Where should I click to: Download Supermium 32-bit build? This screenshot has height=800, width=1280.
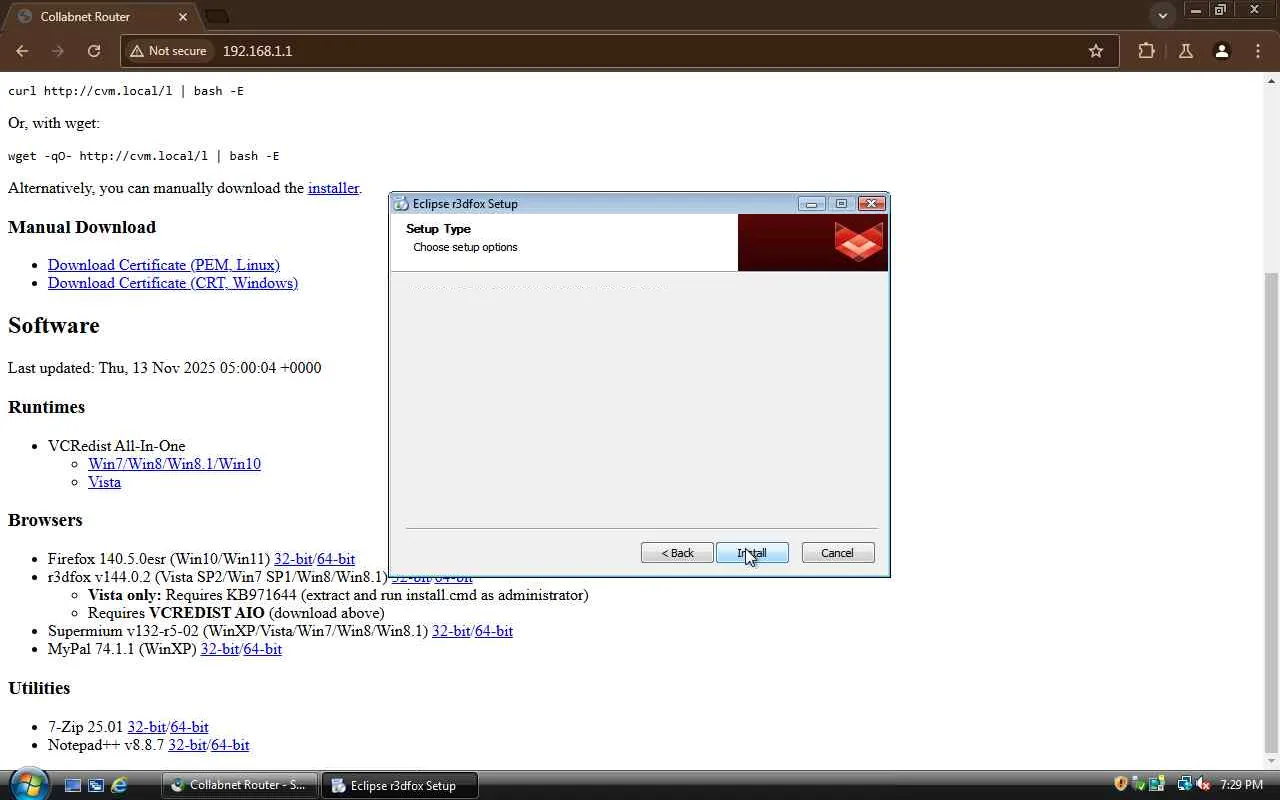pos(451,631)
